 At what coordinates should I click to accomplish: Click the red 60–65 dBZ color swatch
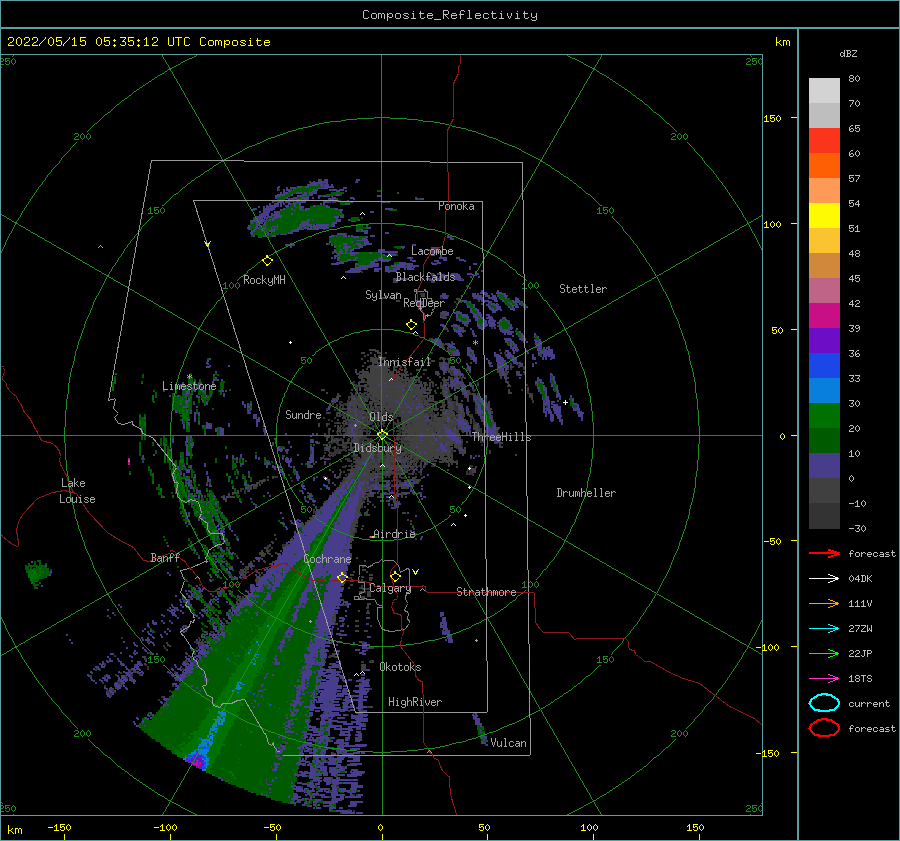pyautogui.click(x=824, y=141)
